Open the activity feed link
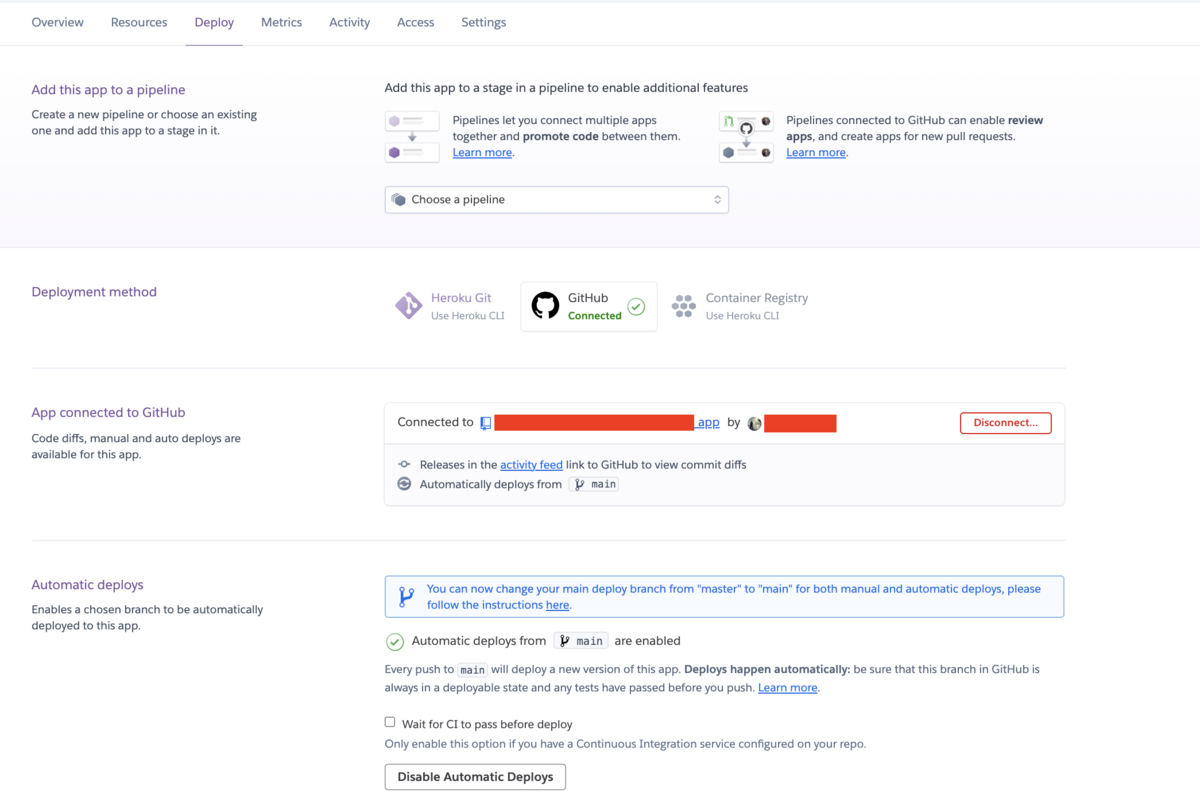This screenshot has height=812, width=1200. click(531, 465)
